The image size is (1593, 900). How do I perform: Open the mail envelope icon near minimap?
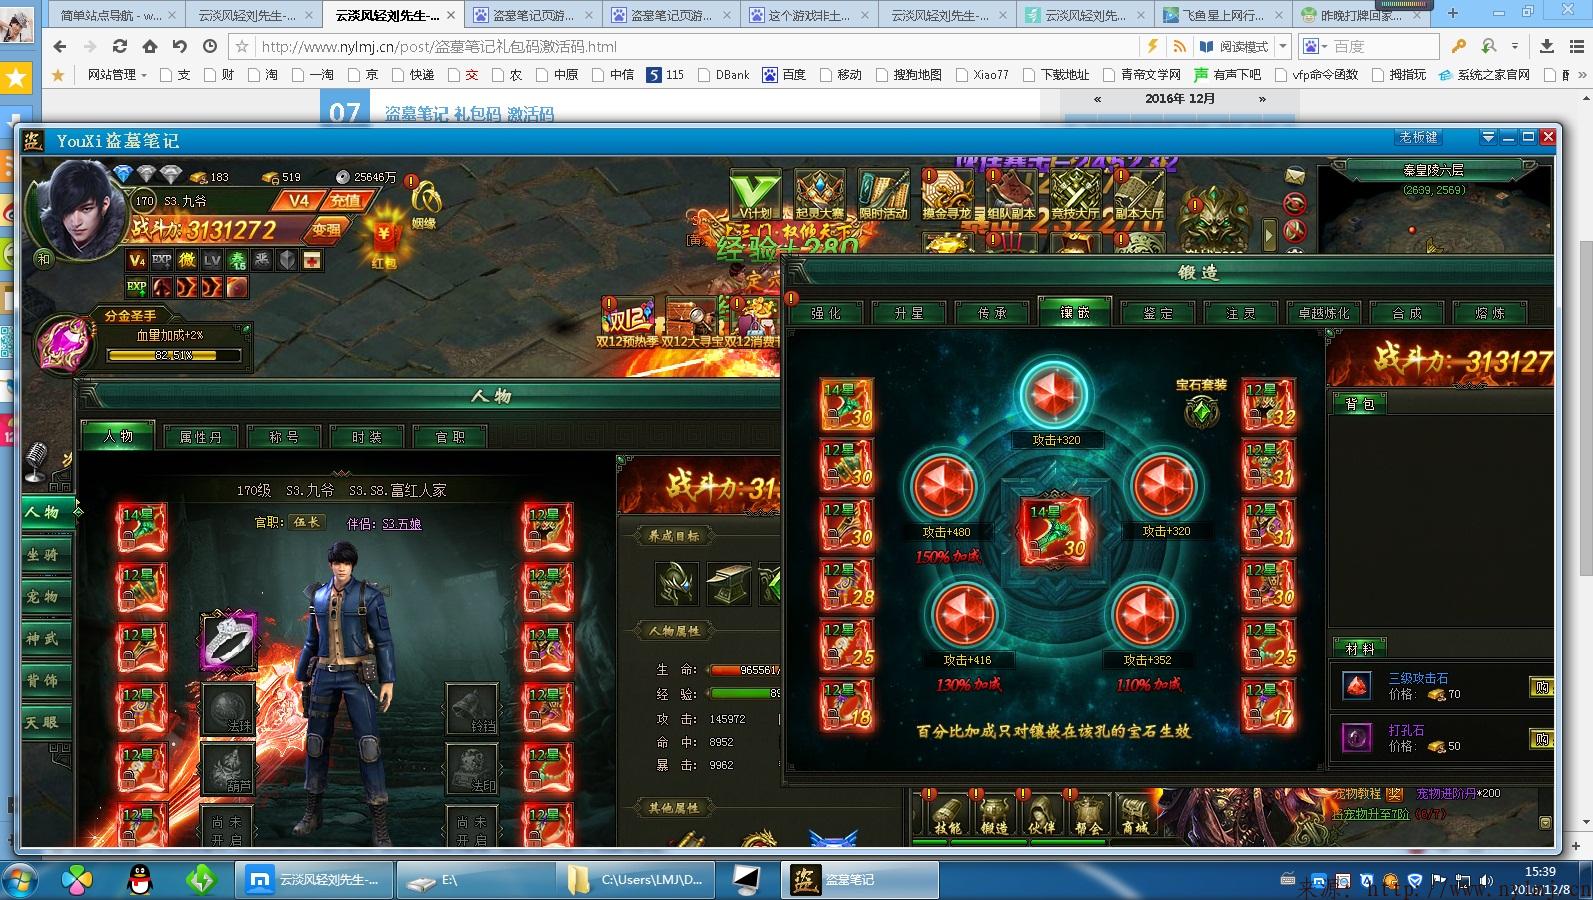(x=1295, y=176)
